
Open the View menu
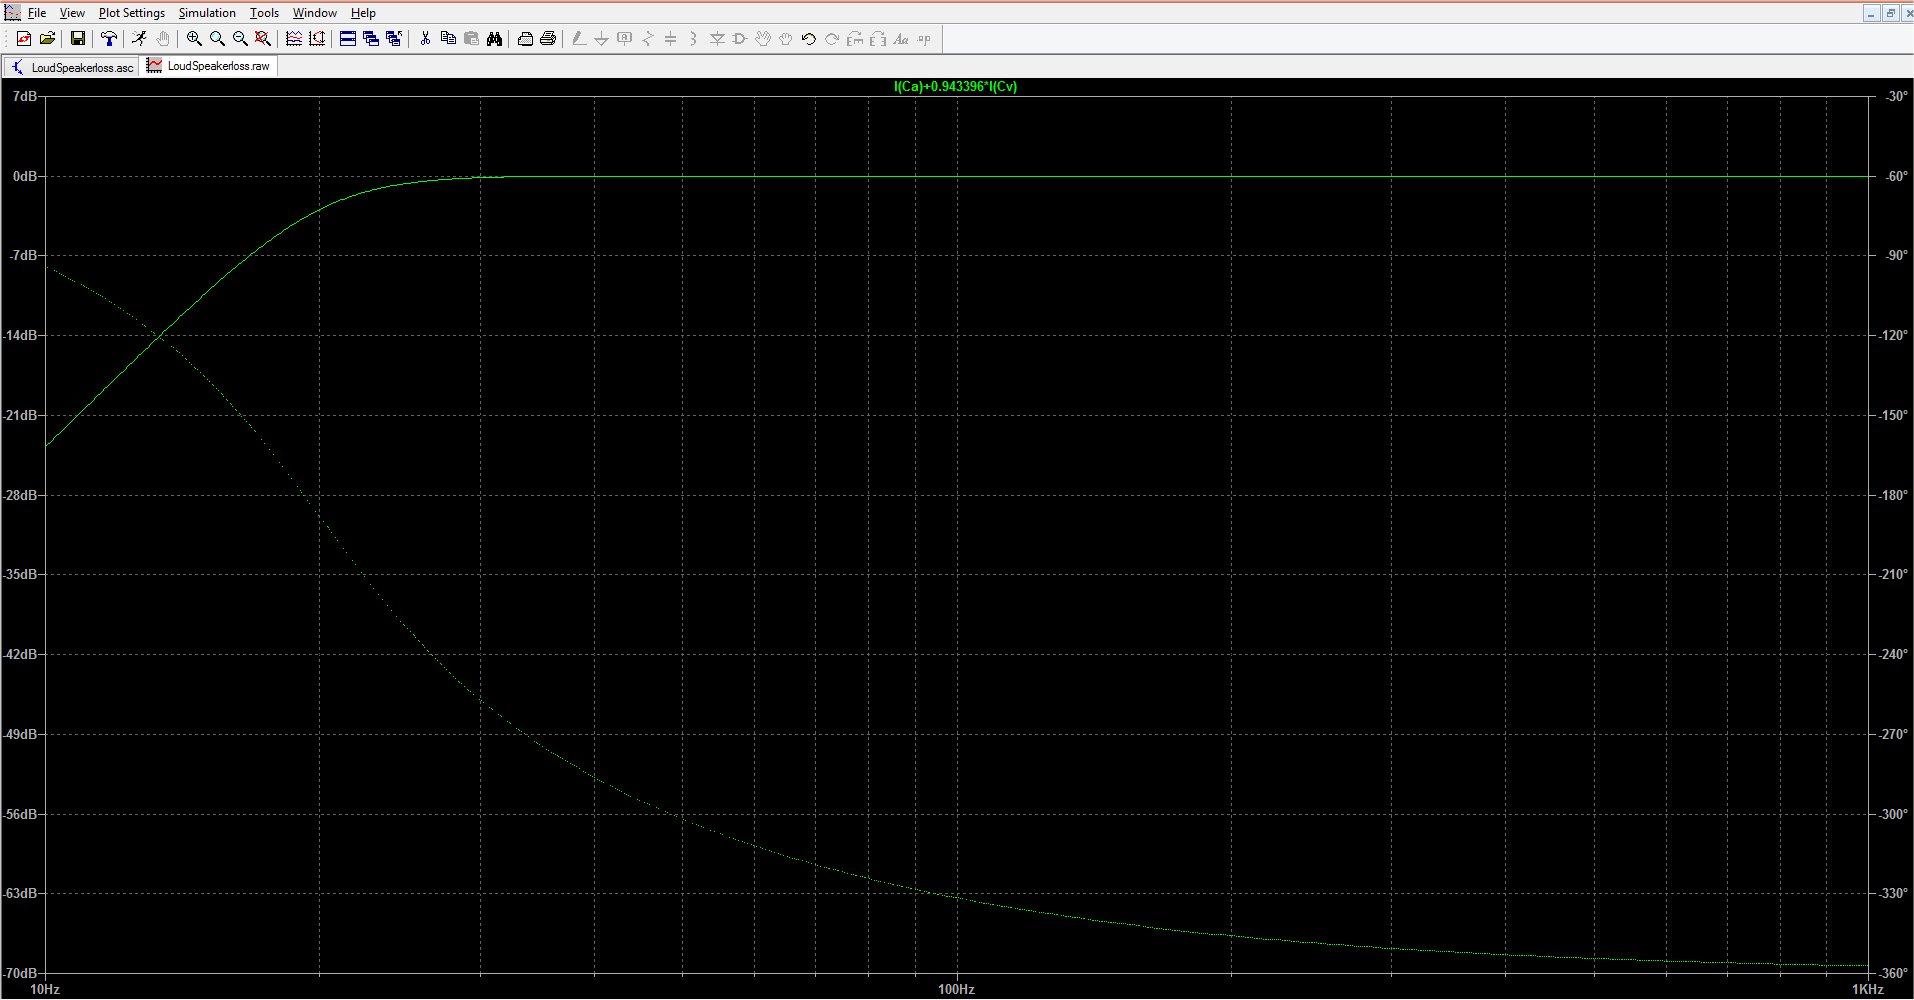72,13
